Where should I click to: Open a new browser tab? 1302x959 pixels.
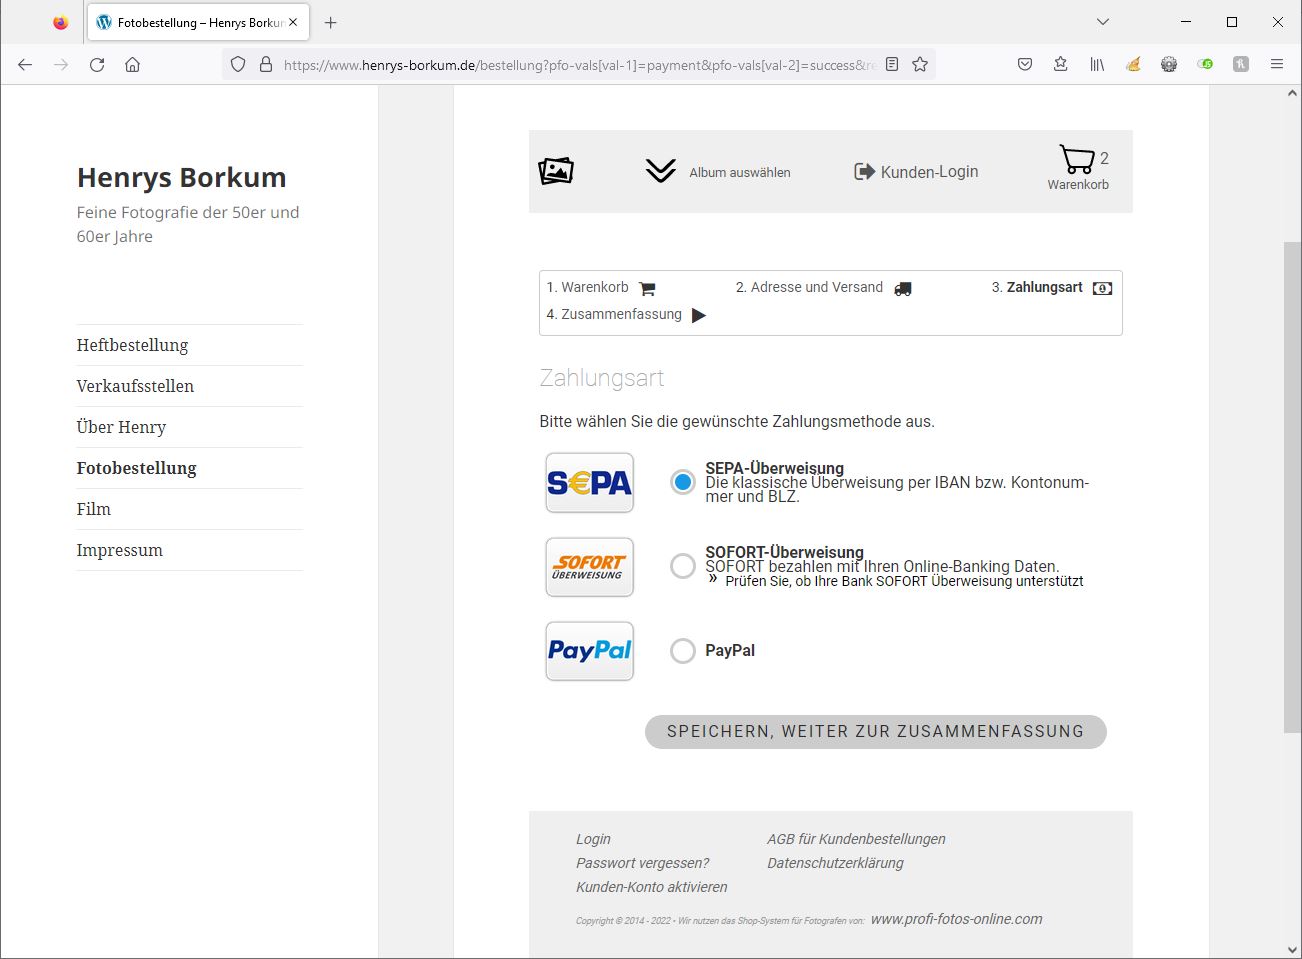point(331,22)
